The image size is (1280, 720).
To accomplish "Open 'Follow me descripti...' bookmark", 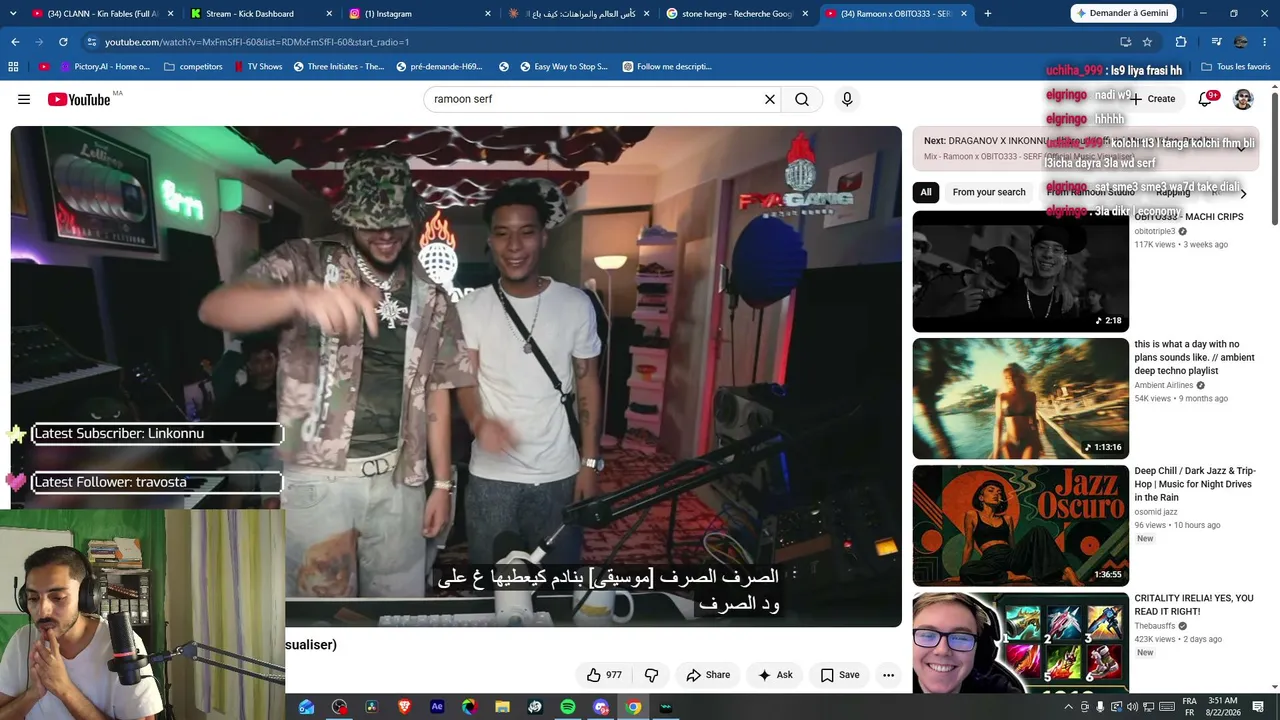I will tap(667, 67).
